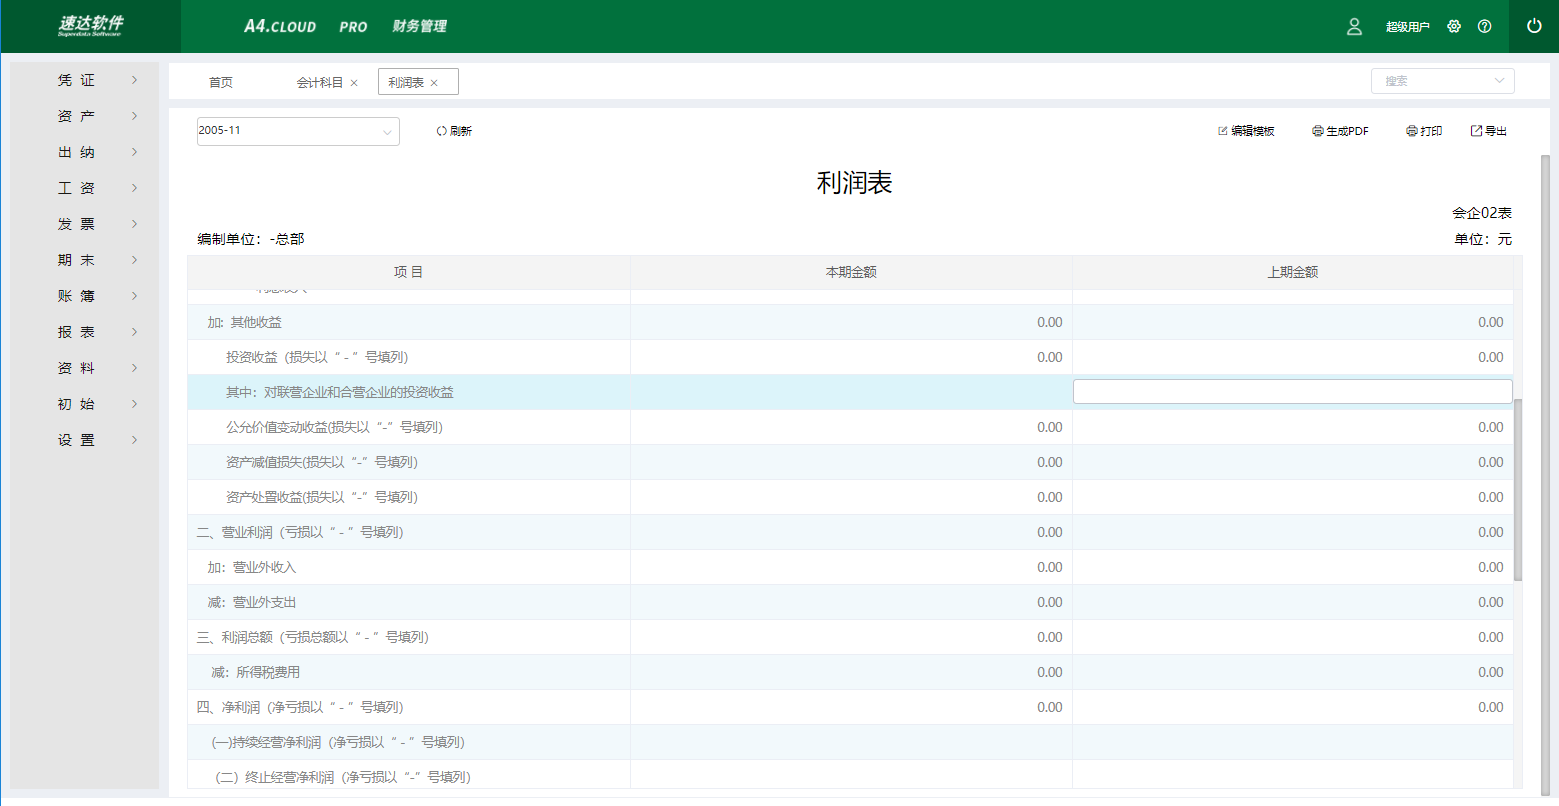Click the user profile icon
Image resolution: width=1559 pixels, height=806 pixels.
1354,27
